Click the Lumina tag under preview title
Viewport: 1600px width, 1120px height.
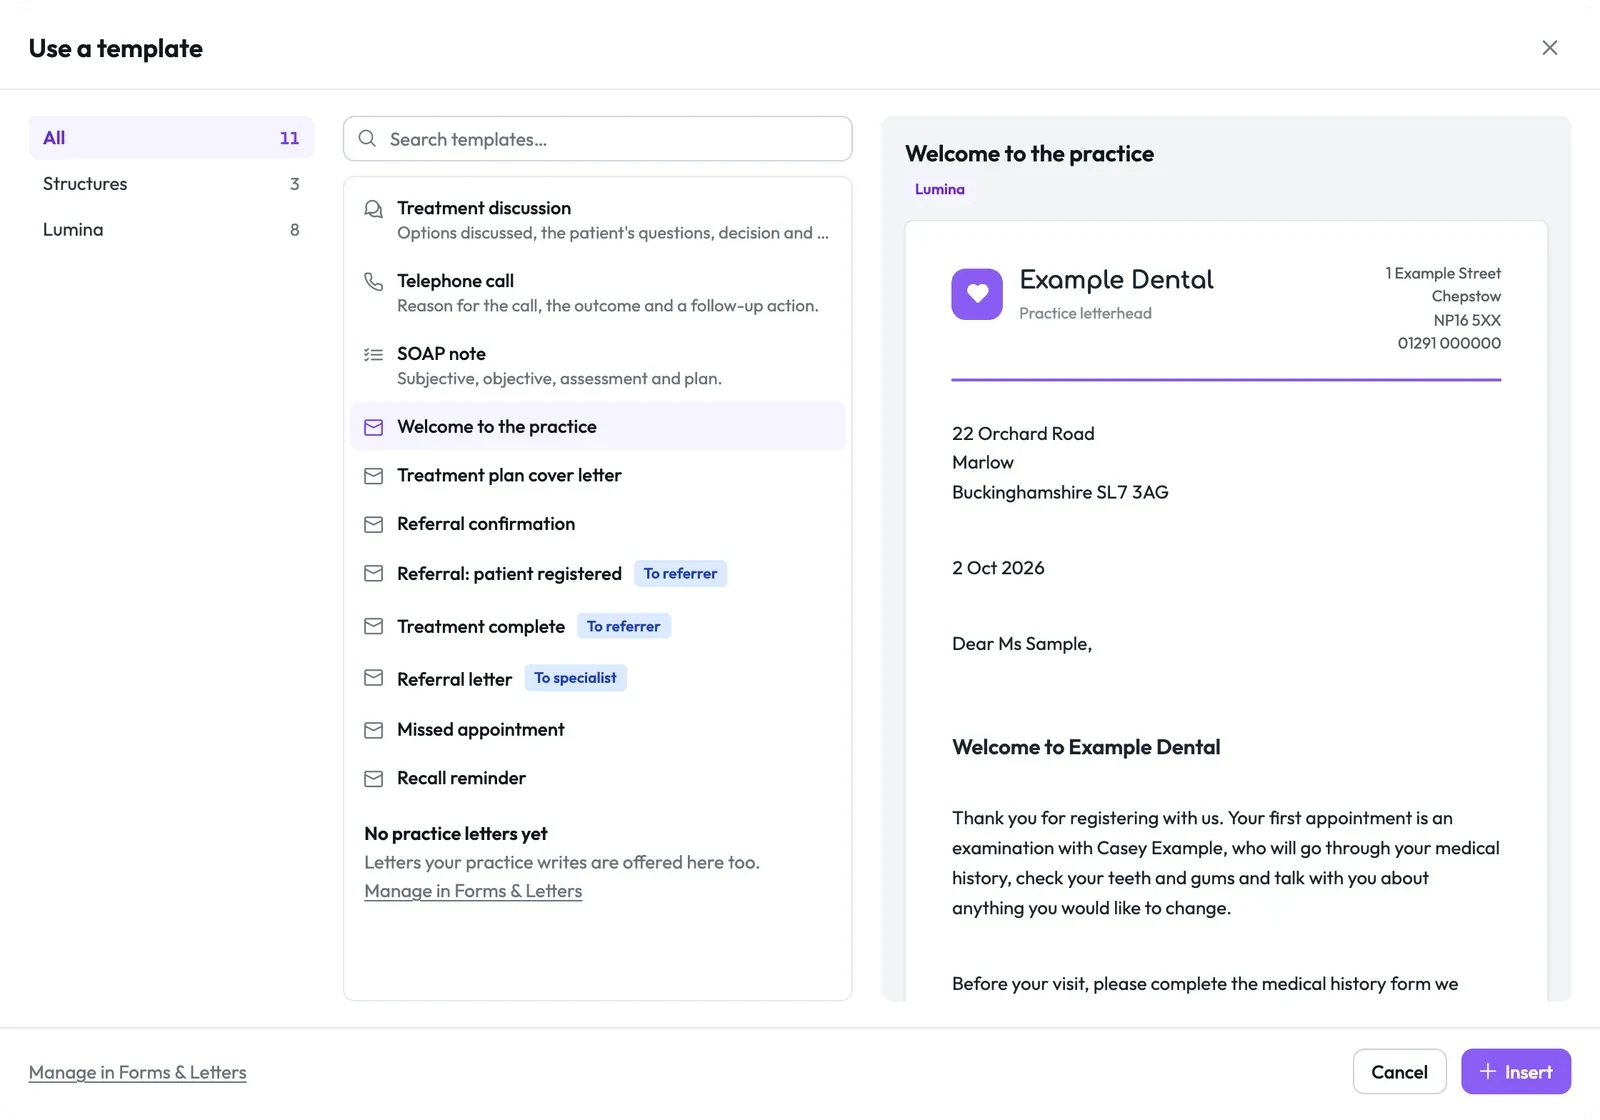940,189
